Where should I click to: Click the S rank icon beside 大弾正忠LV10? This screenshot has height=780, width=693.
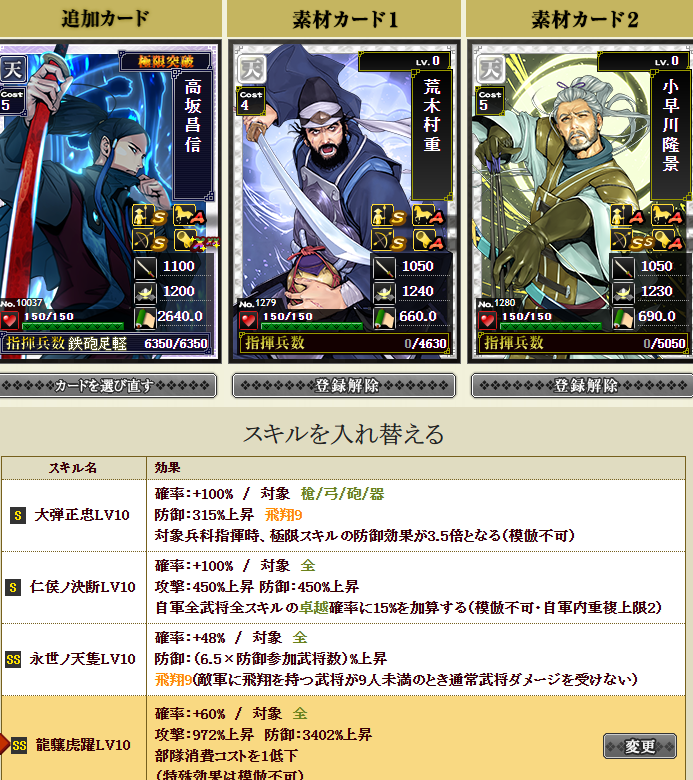click(18, 515)
